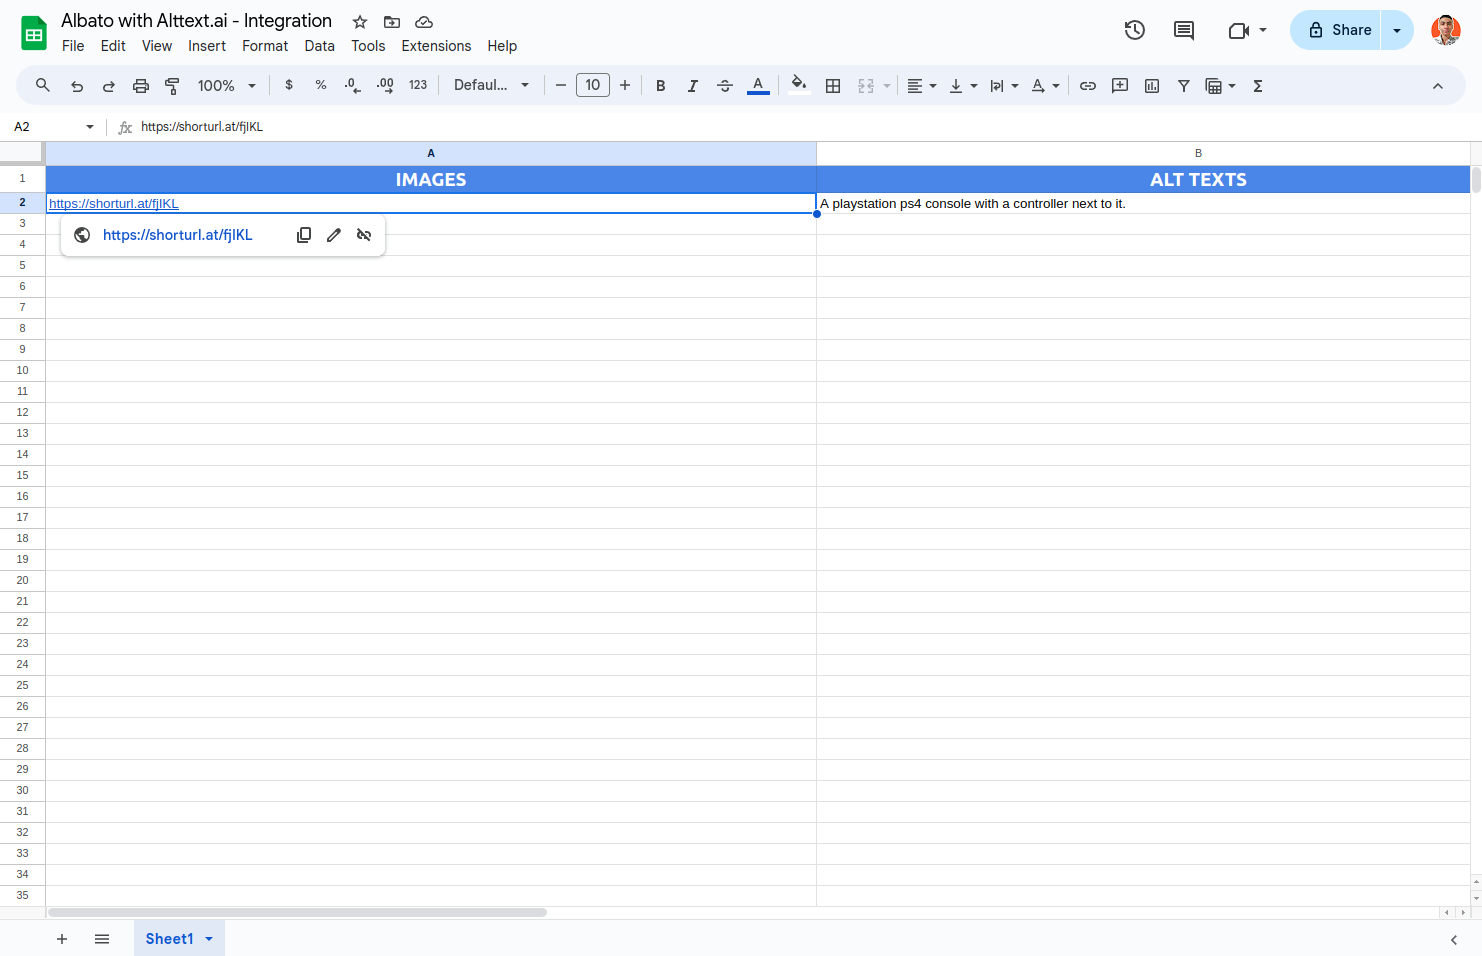Viewport: 1482px width, 956px height.
Task: Insert a comment from the toolbar
Action: tap(1120, 86)
